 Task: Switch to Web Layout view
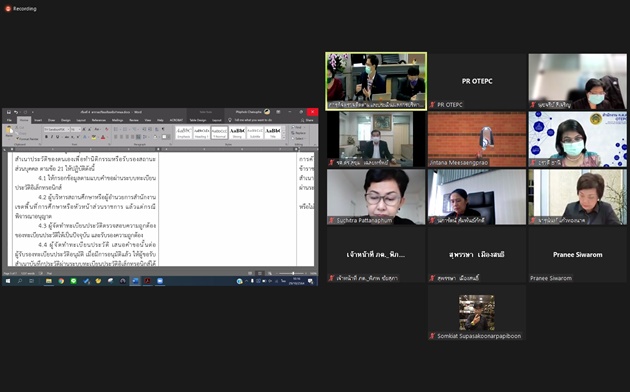[270, 273]
